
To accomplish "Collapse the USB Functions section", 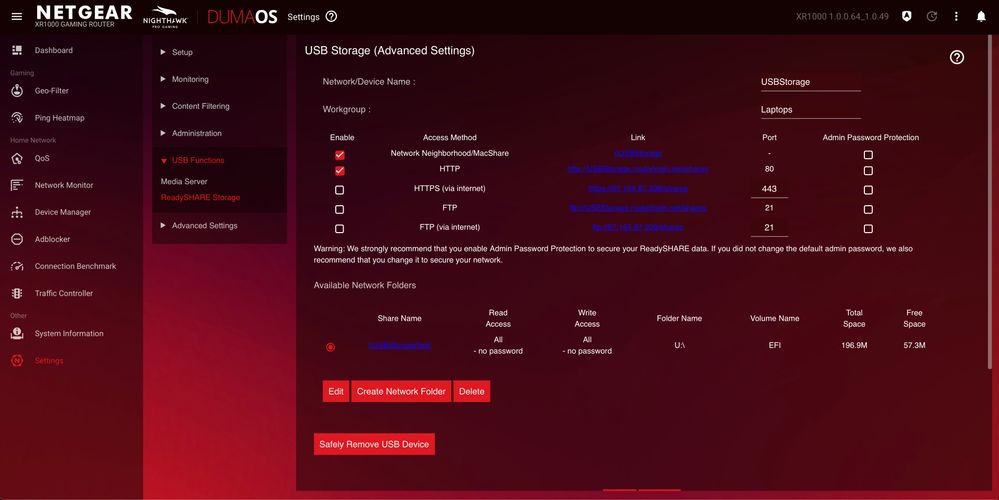I will click(197, 160).
